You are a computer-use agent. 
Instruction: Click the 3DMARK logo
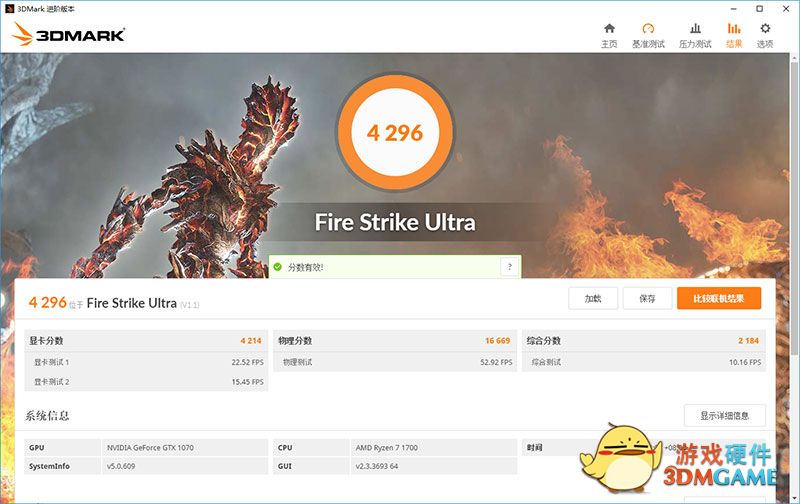point(68,34)
